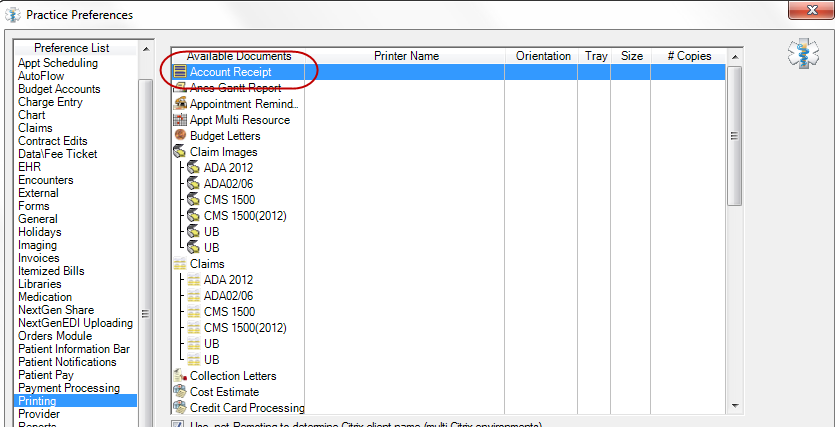Select Budget Accounts in Preference List
The image size is (835, 427).
click(x=59, y=89)
